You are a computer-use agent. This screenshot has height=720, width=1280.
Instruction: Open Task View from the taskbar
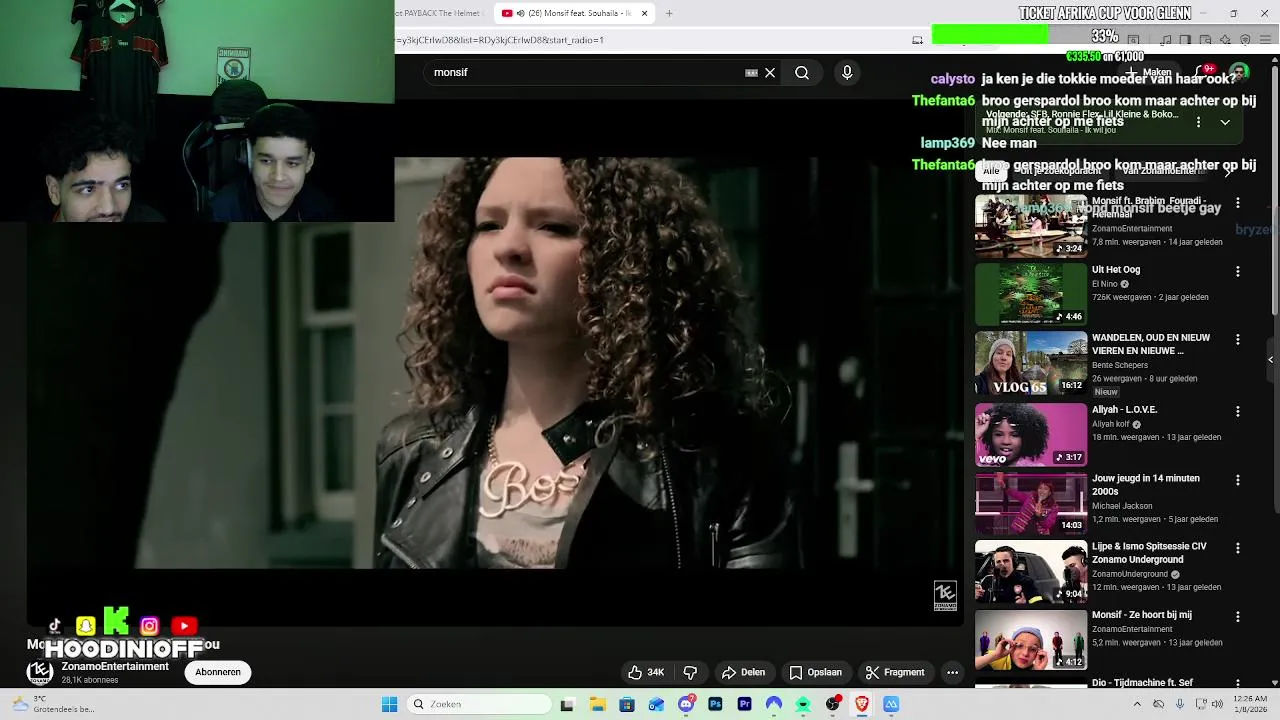(x=568, y=704)
